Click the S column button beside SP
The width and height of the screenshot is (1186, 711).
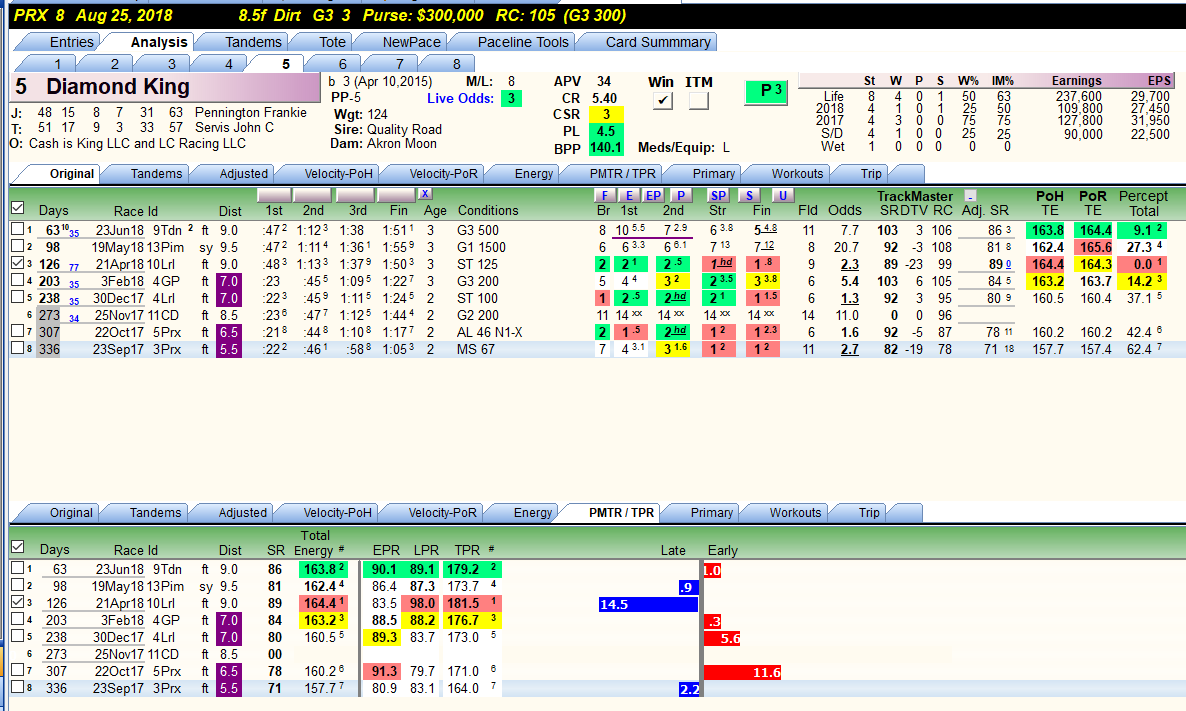(749, 195)
